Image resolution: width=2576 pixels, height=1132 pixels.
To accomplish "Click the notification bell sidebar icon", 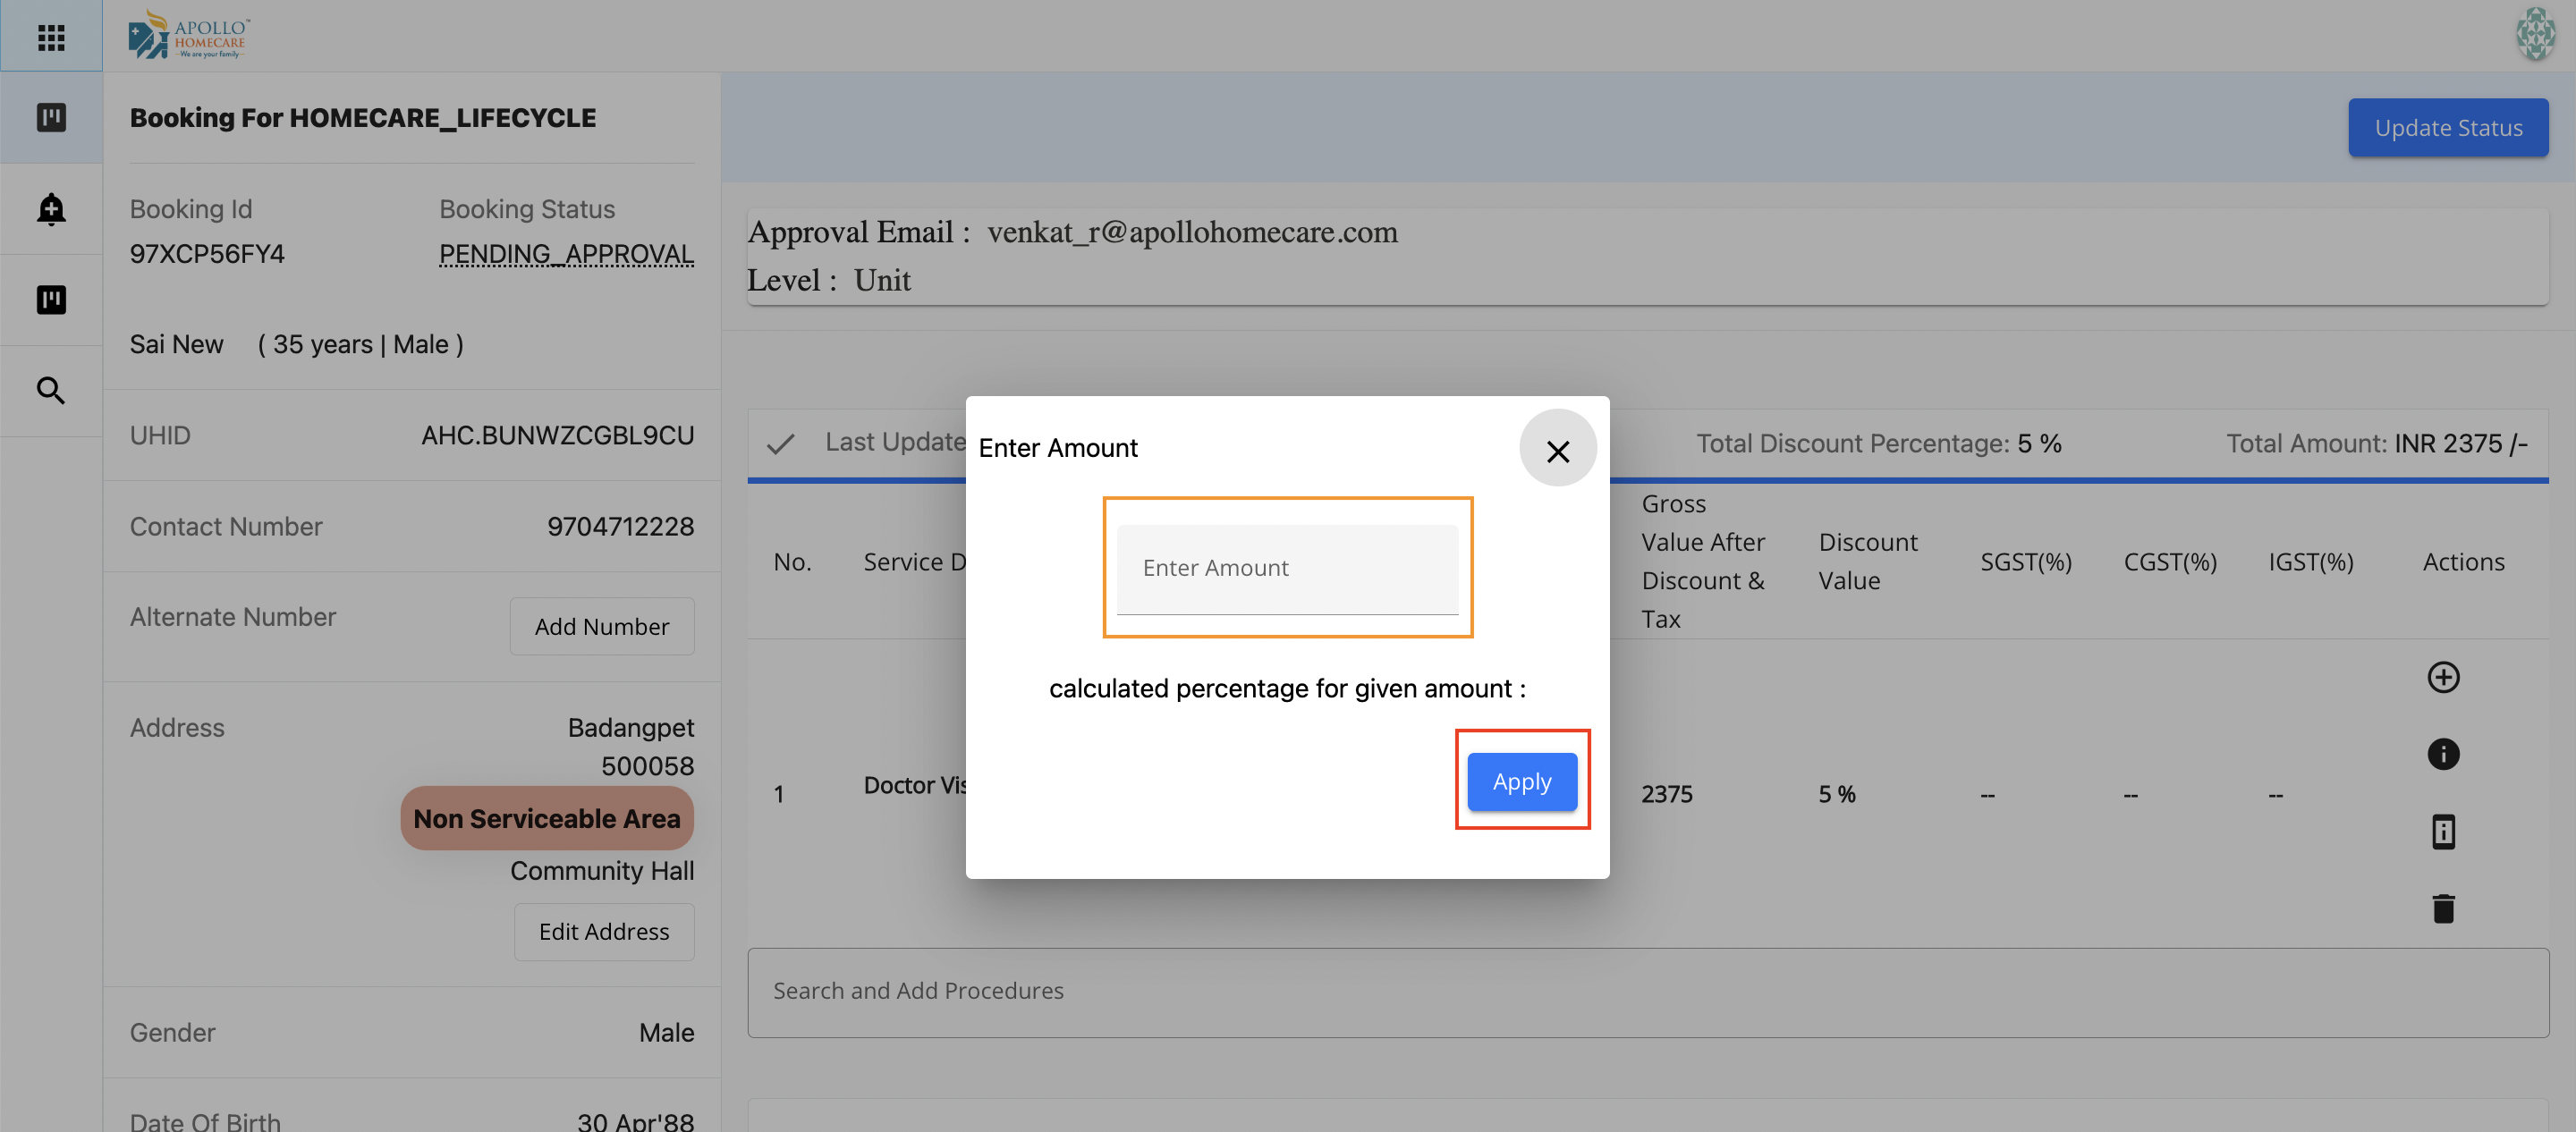I will pyautogui.click(x=51, y=209).
